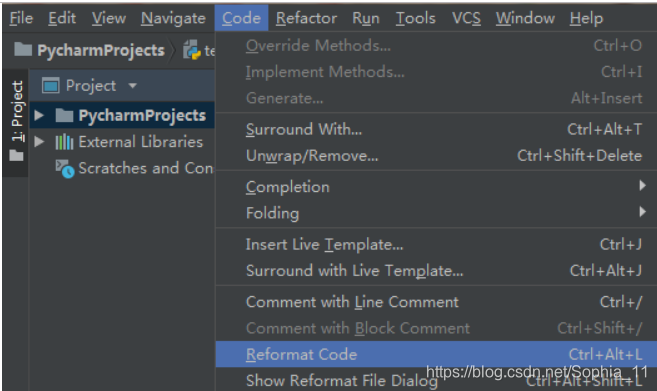Choose Show Reformat File Dialog

click(x=436, y=381)
